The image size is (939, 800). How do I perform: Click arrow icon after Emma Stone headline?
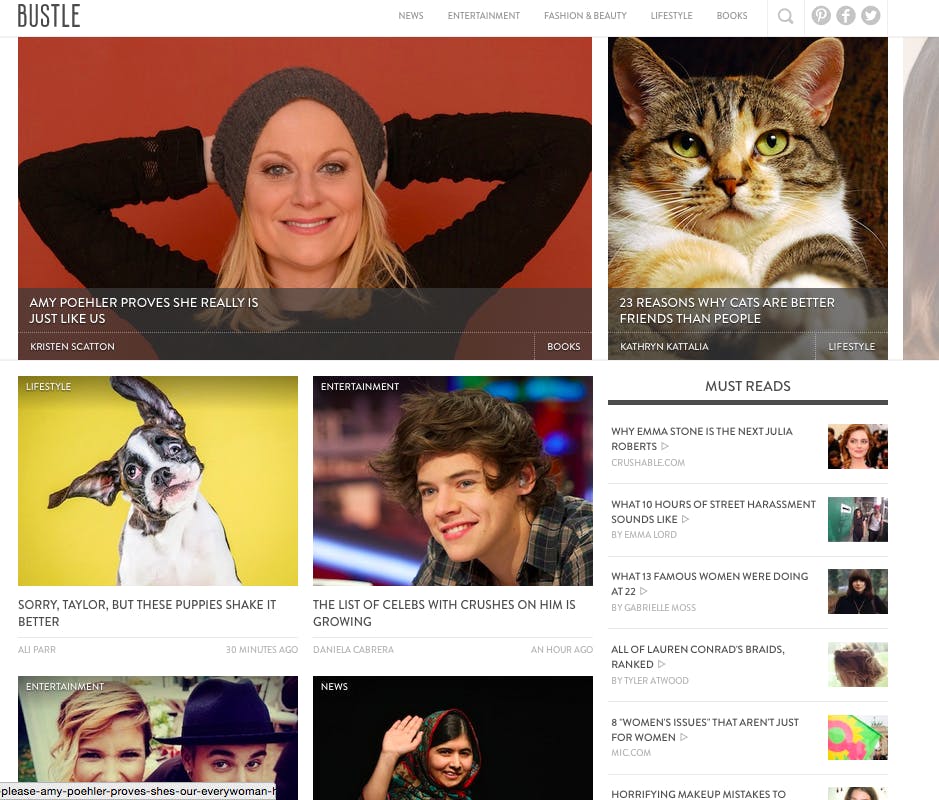point(665,447)
